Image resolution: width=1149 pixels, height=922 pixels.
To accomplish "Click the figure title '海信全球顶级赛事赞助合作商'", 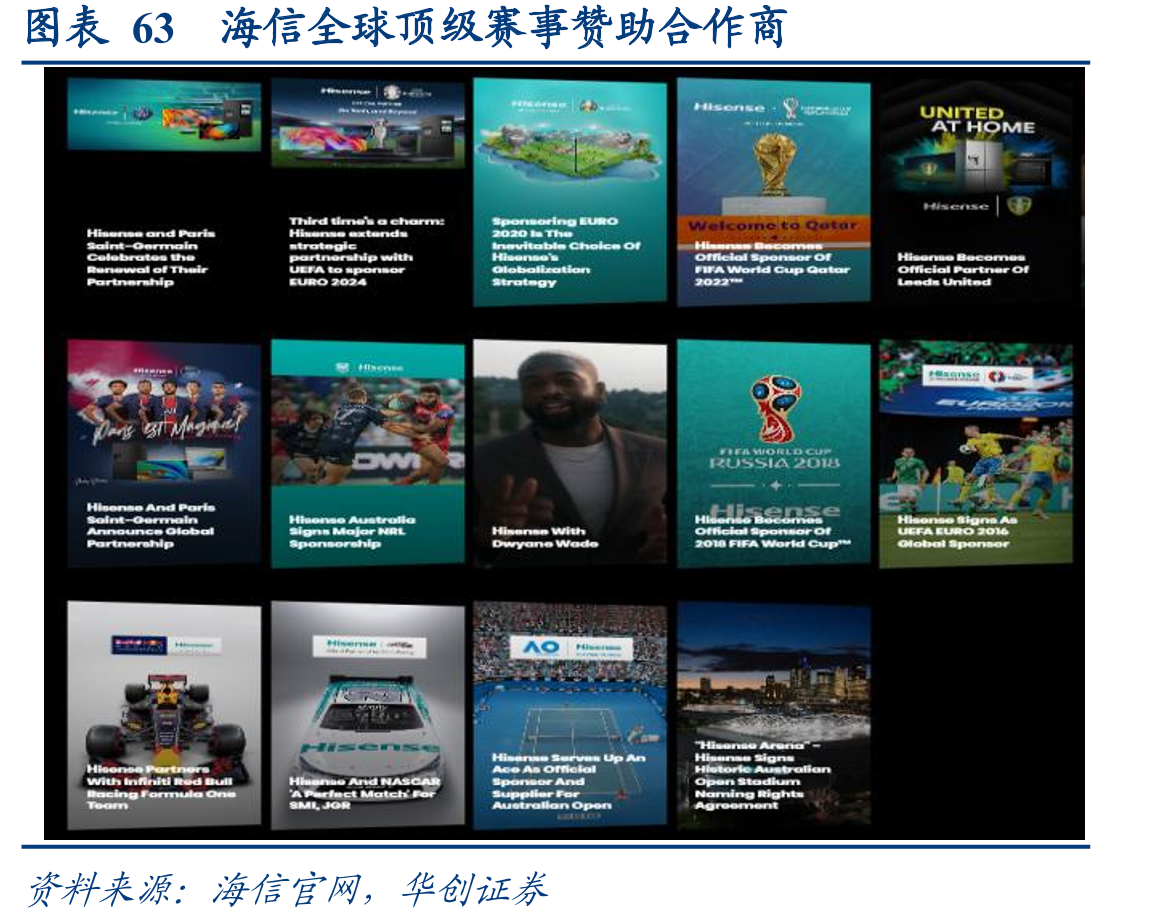I will tap(503, 28).
